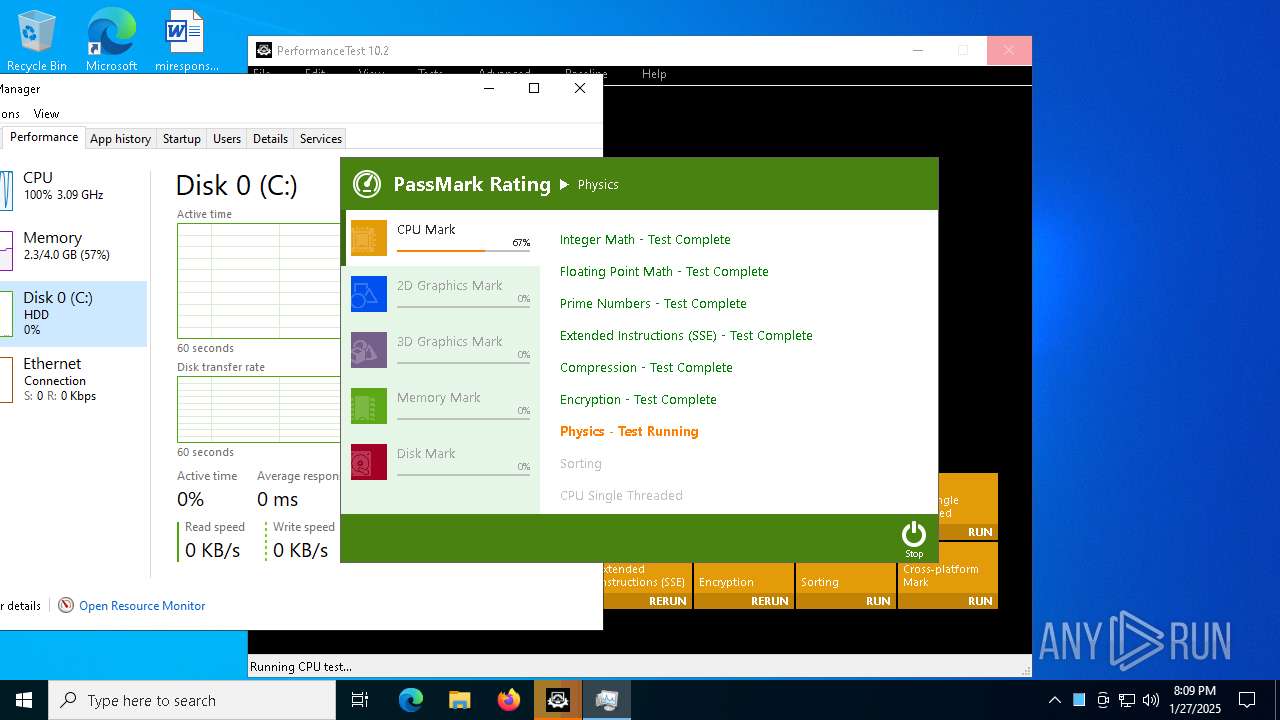Open File Explorer from taskbar
Image resolution: width=1280 pixels, height=720 pixels.
click(459, 700)
